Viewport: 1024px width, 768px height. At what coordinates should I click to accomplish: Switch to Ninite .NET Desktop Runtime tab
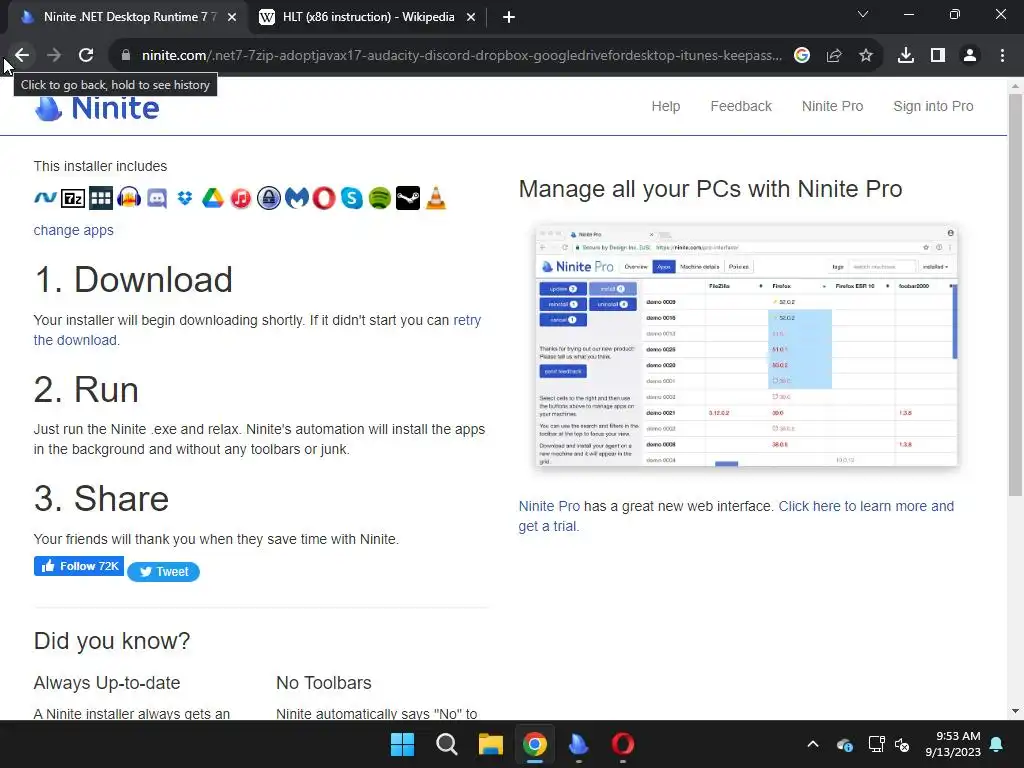[129, 17]
